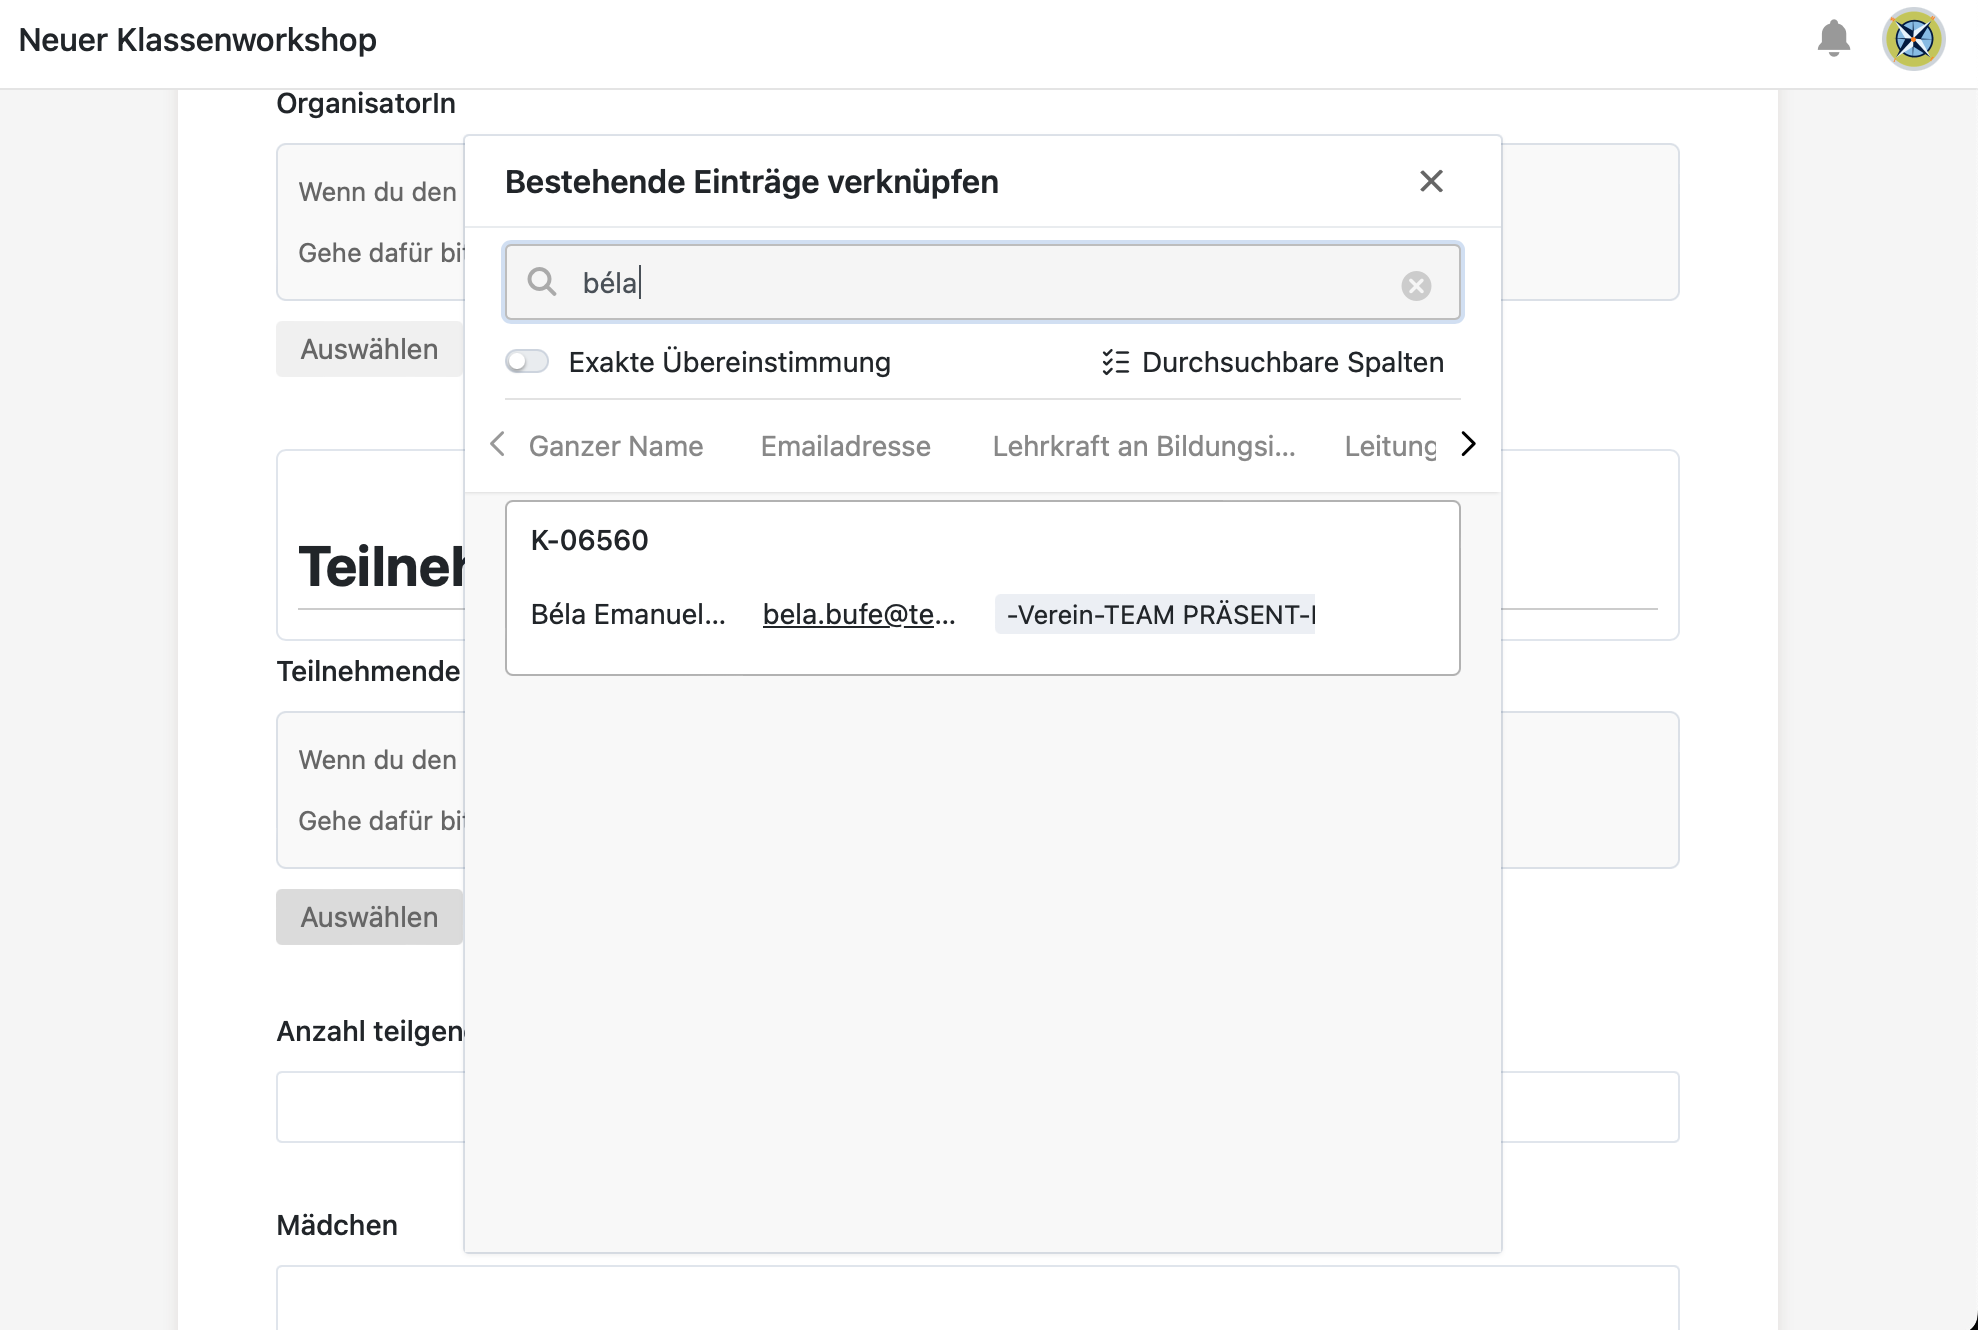The image size is (1978, 1330).
Task: Focus the search input containing béla
Action: (x=980, y=283)
